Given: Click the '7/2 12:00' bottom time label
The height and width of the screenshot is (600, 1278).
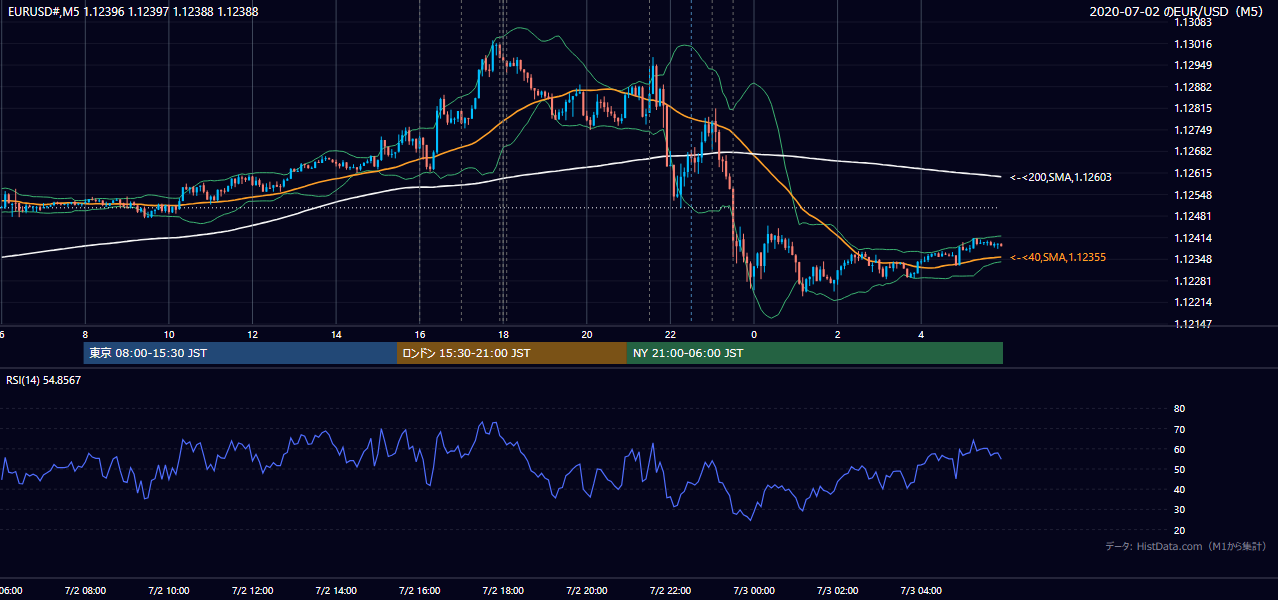Looking at the screenshot, I should [253, 590].
